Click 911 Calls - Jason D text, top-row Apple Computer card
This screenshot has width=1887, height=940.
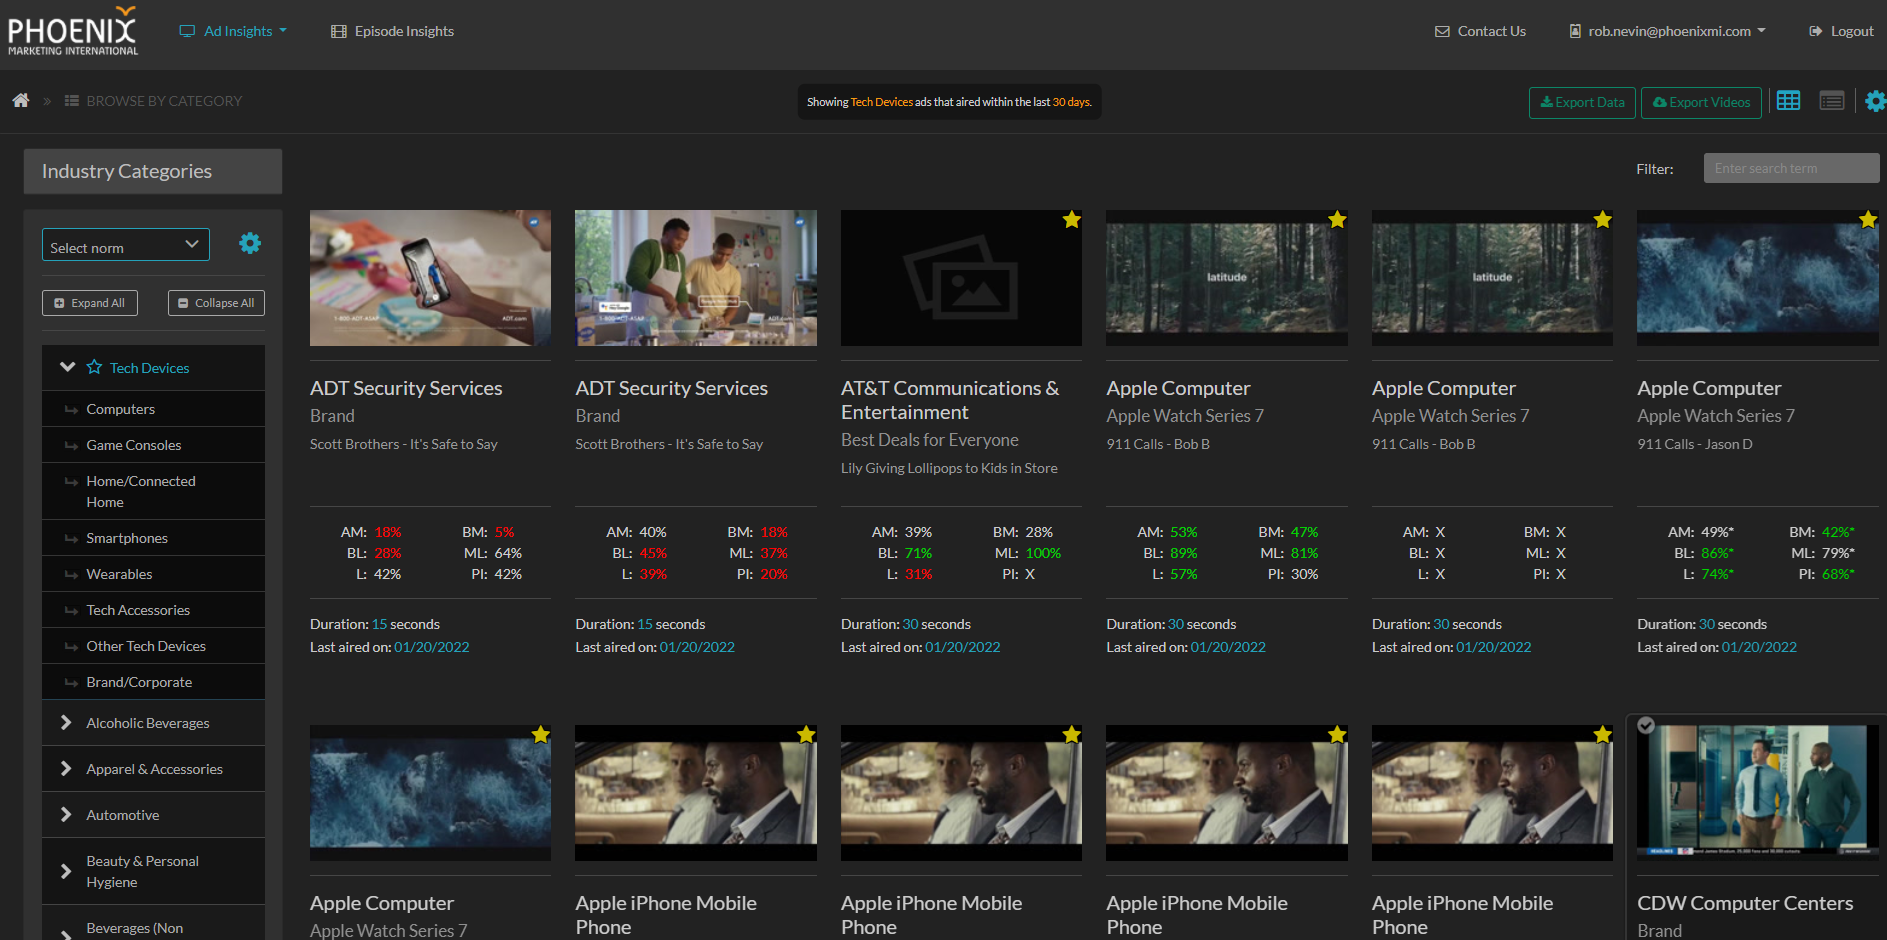(x=1695, y=444)
